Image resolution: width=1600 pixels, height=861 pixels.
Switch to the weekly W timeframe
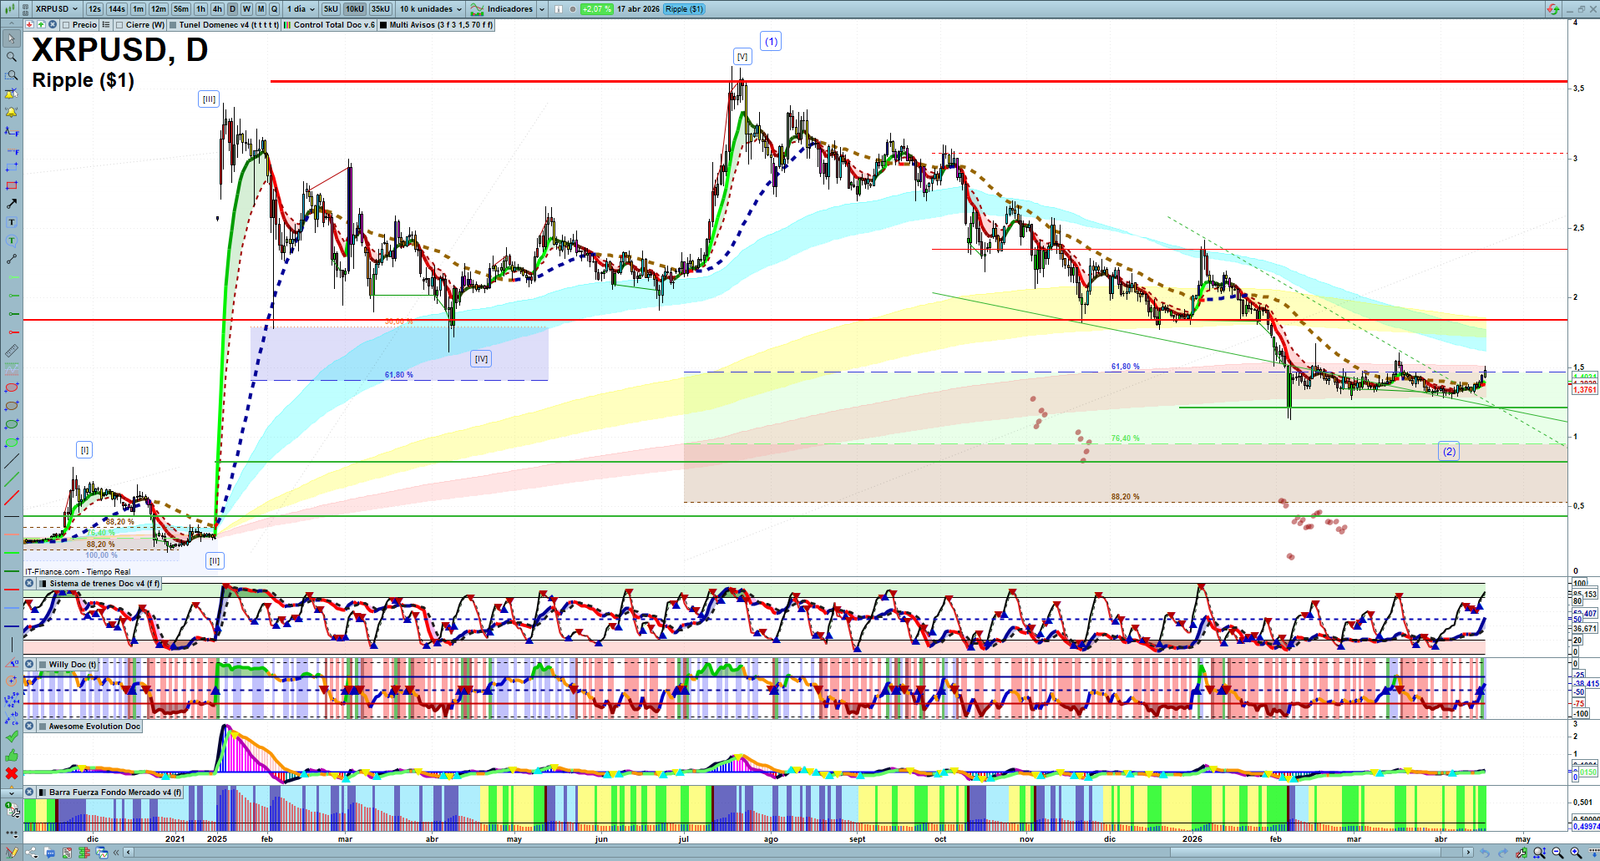[247, 9]
